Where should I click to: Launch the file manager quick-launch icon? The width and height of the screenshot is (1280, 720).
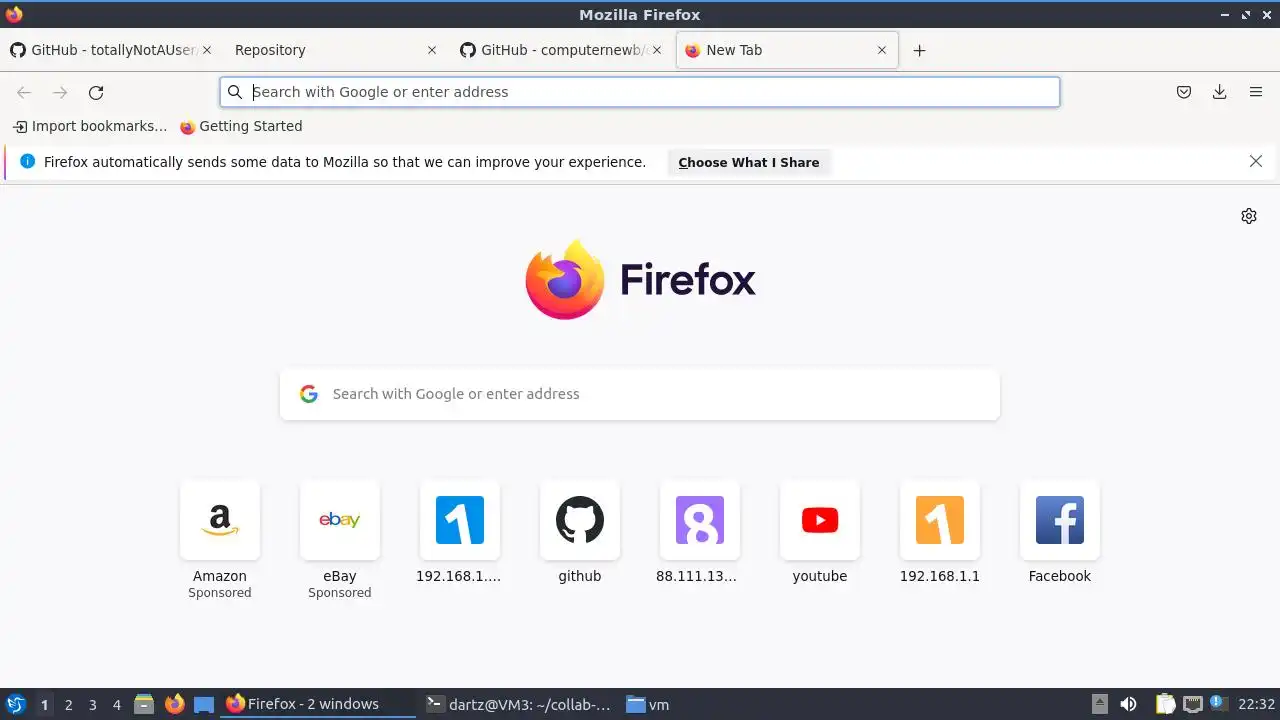[144, 705]
